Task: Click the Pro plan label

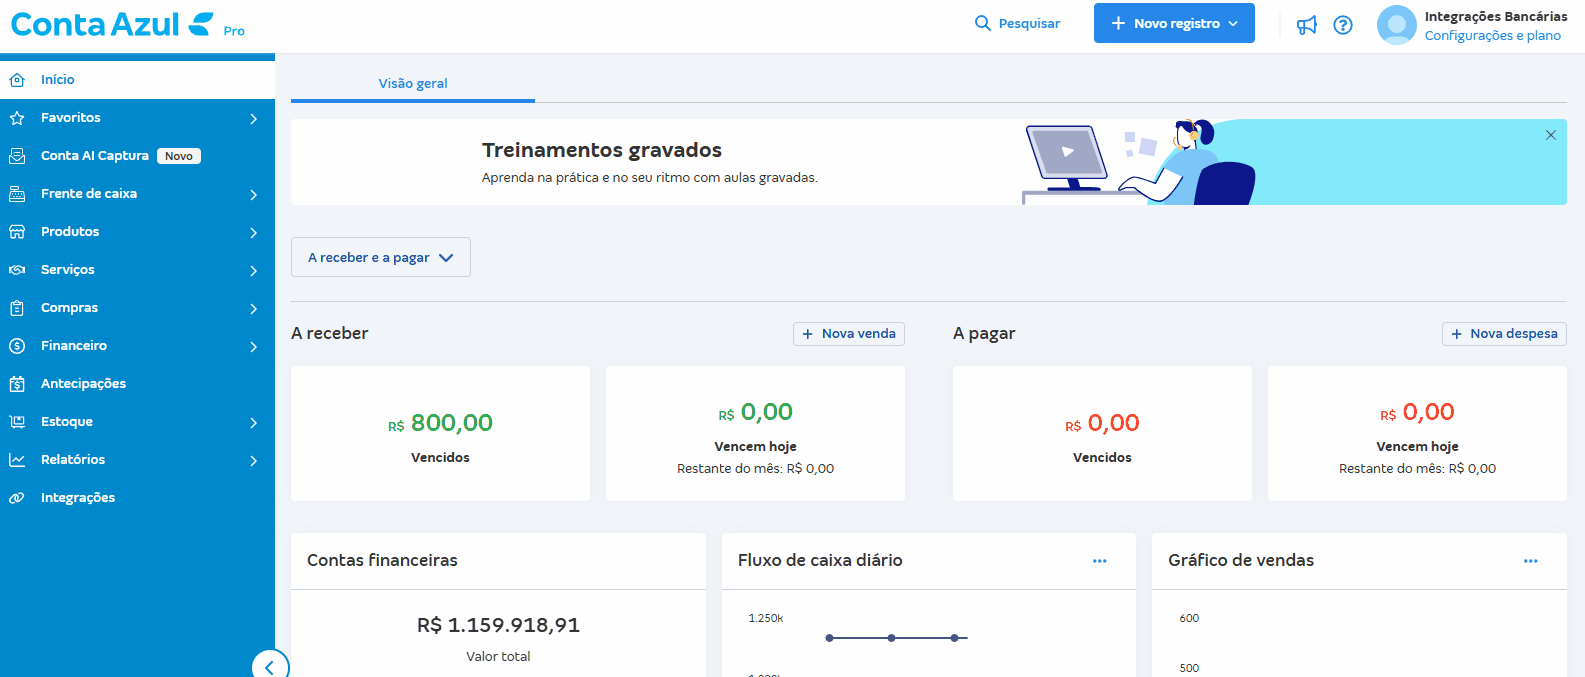Action: 234,31
